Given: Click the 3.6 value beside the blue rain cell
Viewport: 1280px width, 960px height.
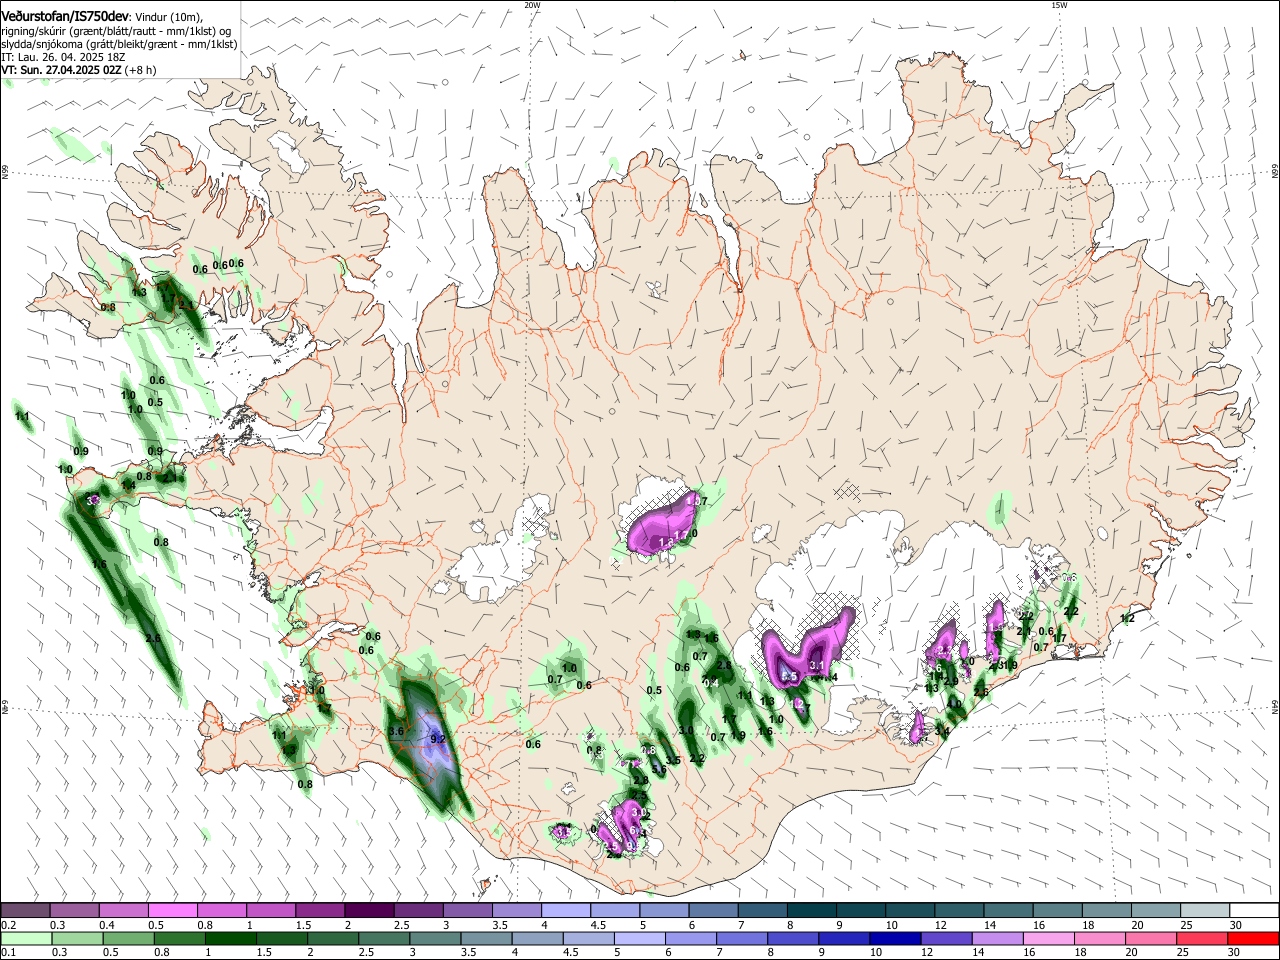Looking at the screenshot, I should tap(396, 732).
